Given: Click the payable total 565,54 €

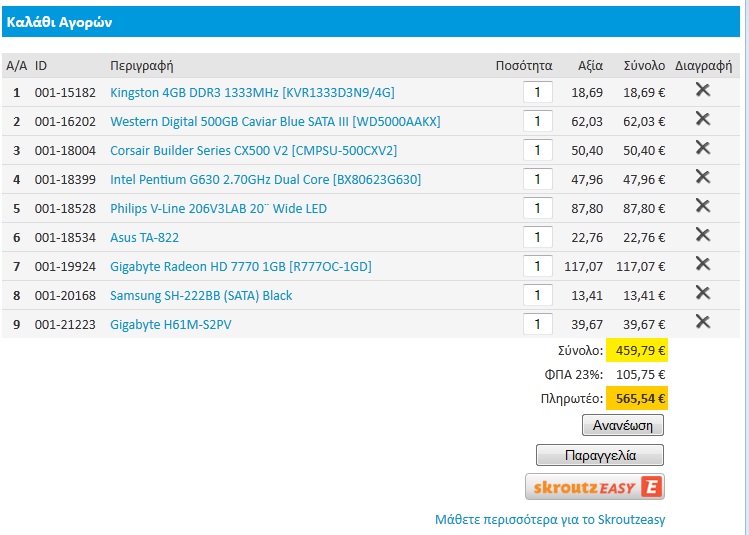Looking at the screenshot, I should (x=637, y=398).
